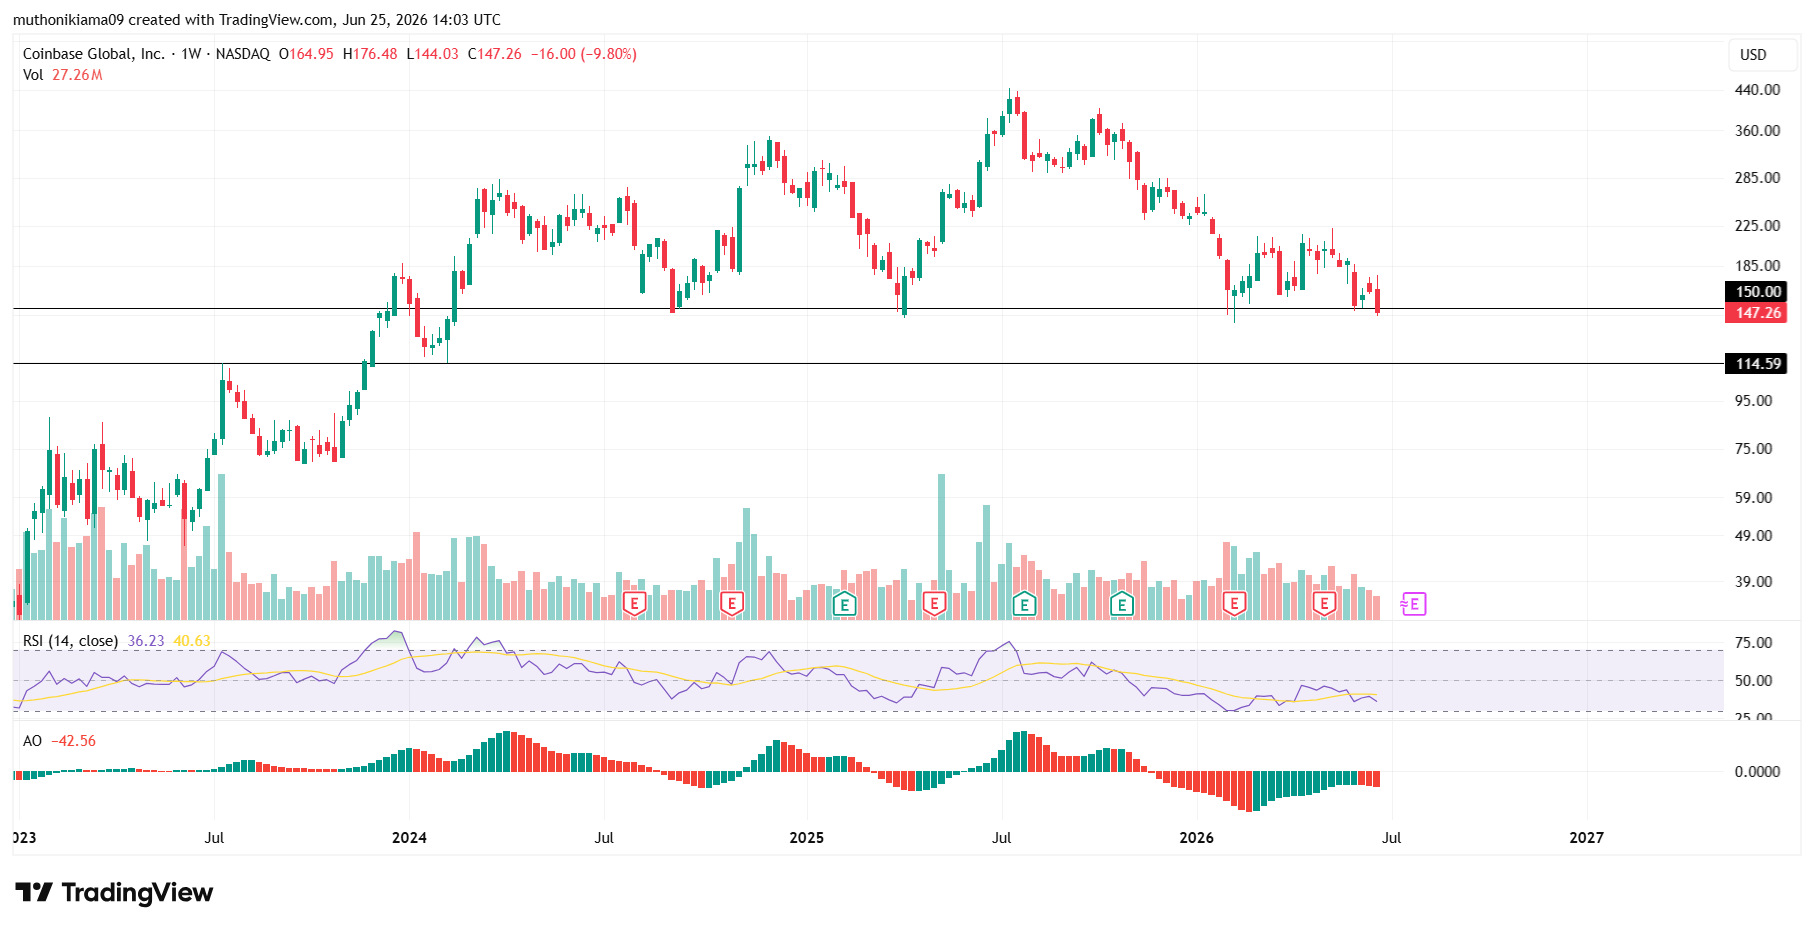Click the 2027 time axis label

point(1586,838)
